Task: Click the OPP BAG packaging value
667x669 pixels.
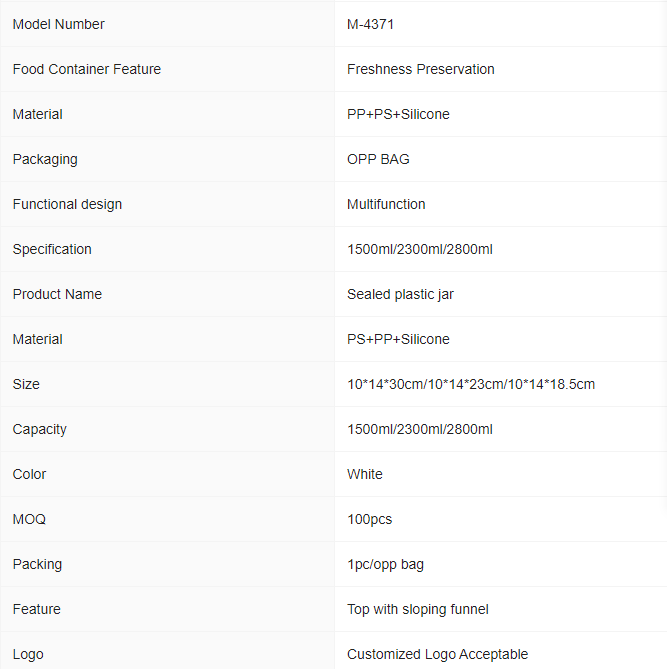Action: coord(378,159)
